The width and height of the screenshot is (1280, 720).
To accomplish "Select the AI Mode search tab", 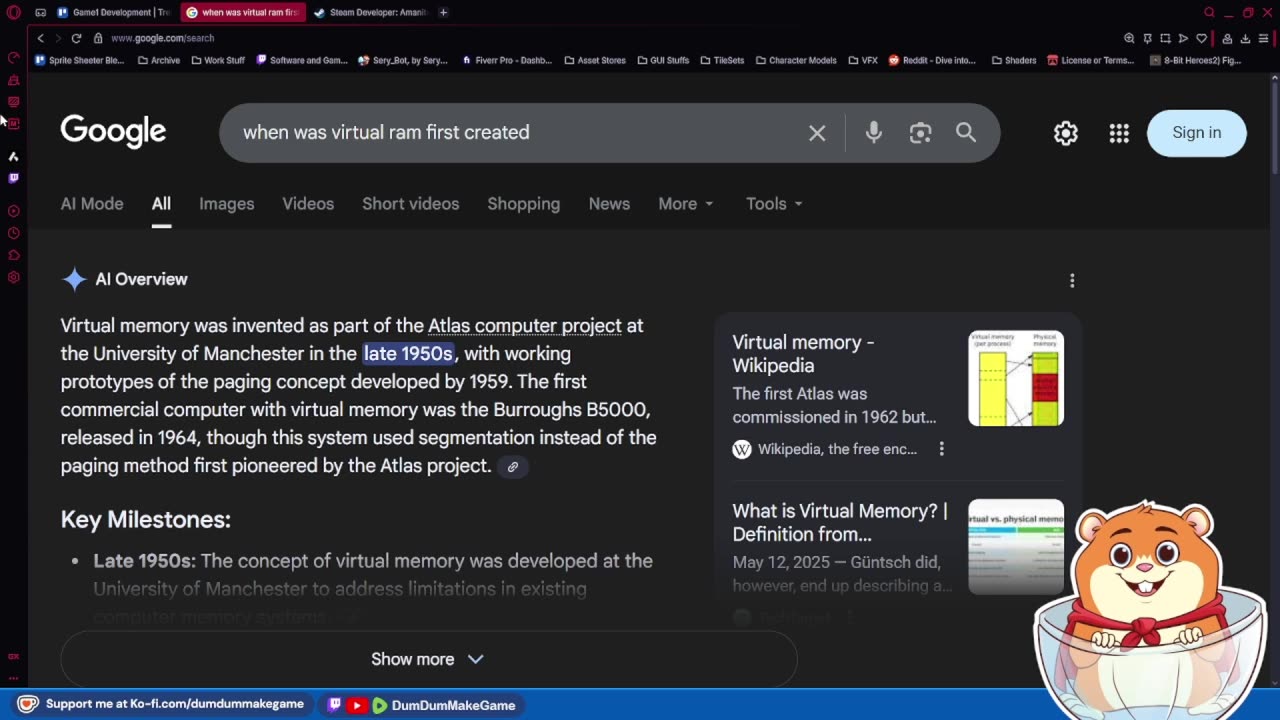I will 92,204.
